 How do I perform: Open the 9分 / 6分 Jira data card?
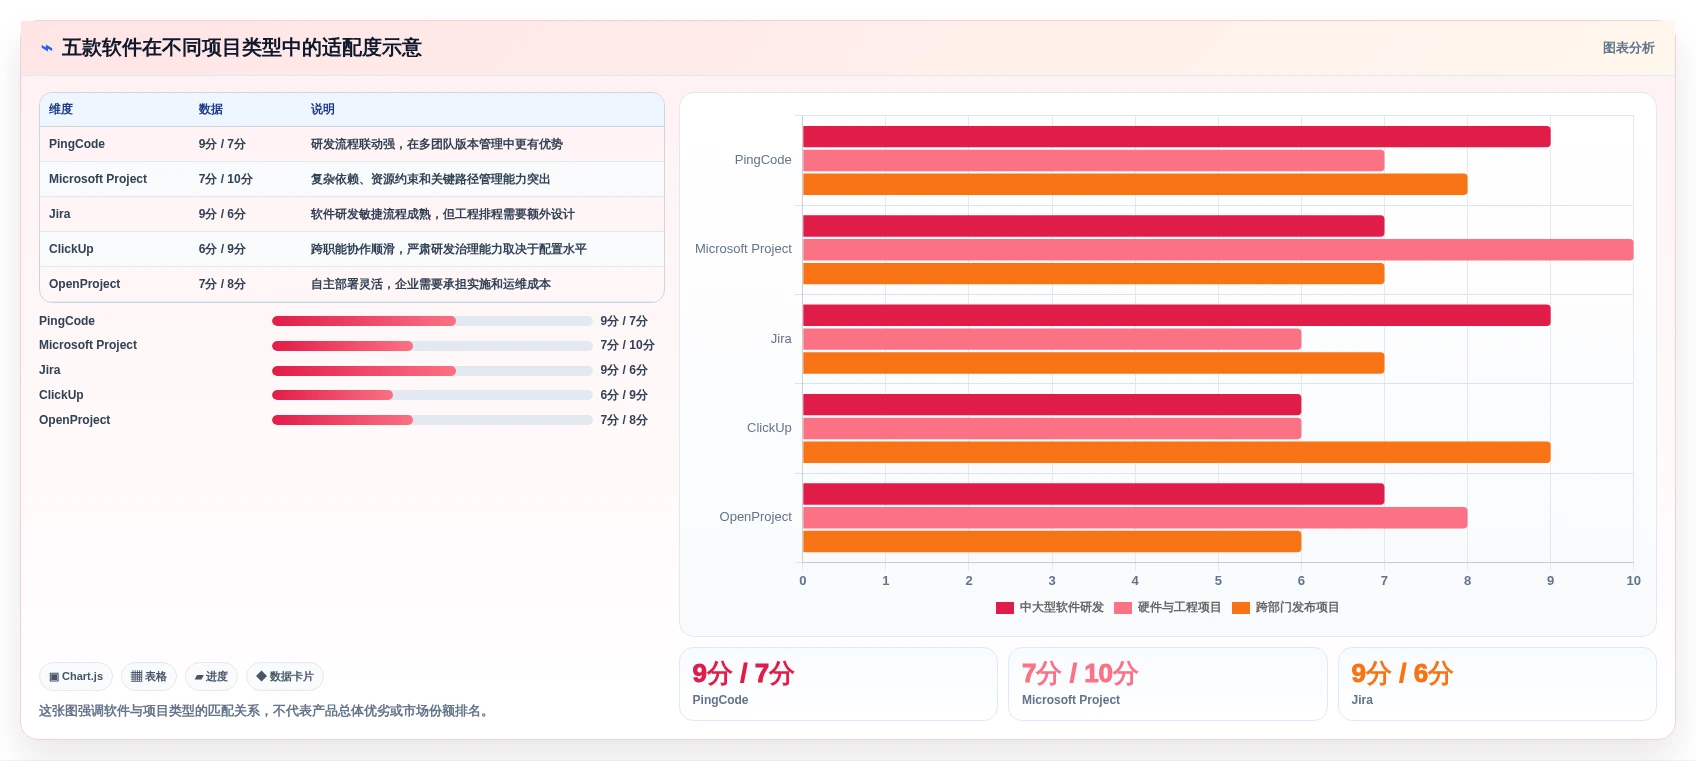click(1497, 684)
